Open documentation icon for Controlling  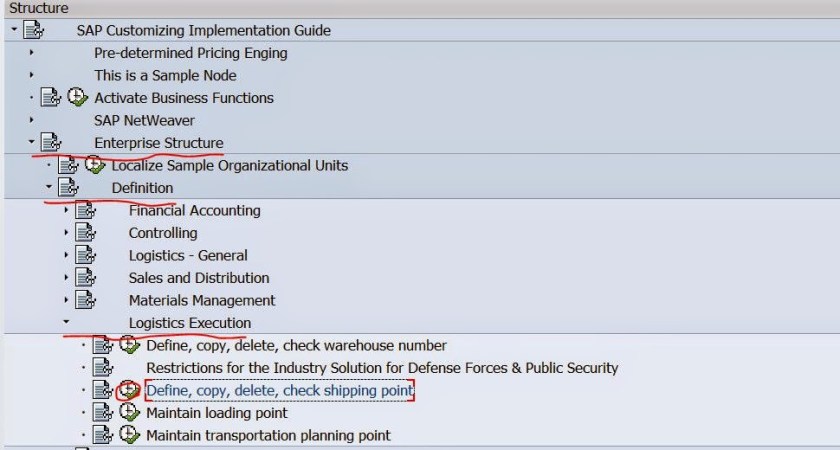(x=85, y=232)
